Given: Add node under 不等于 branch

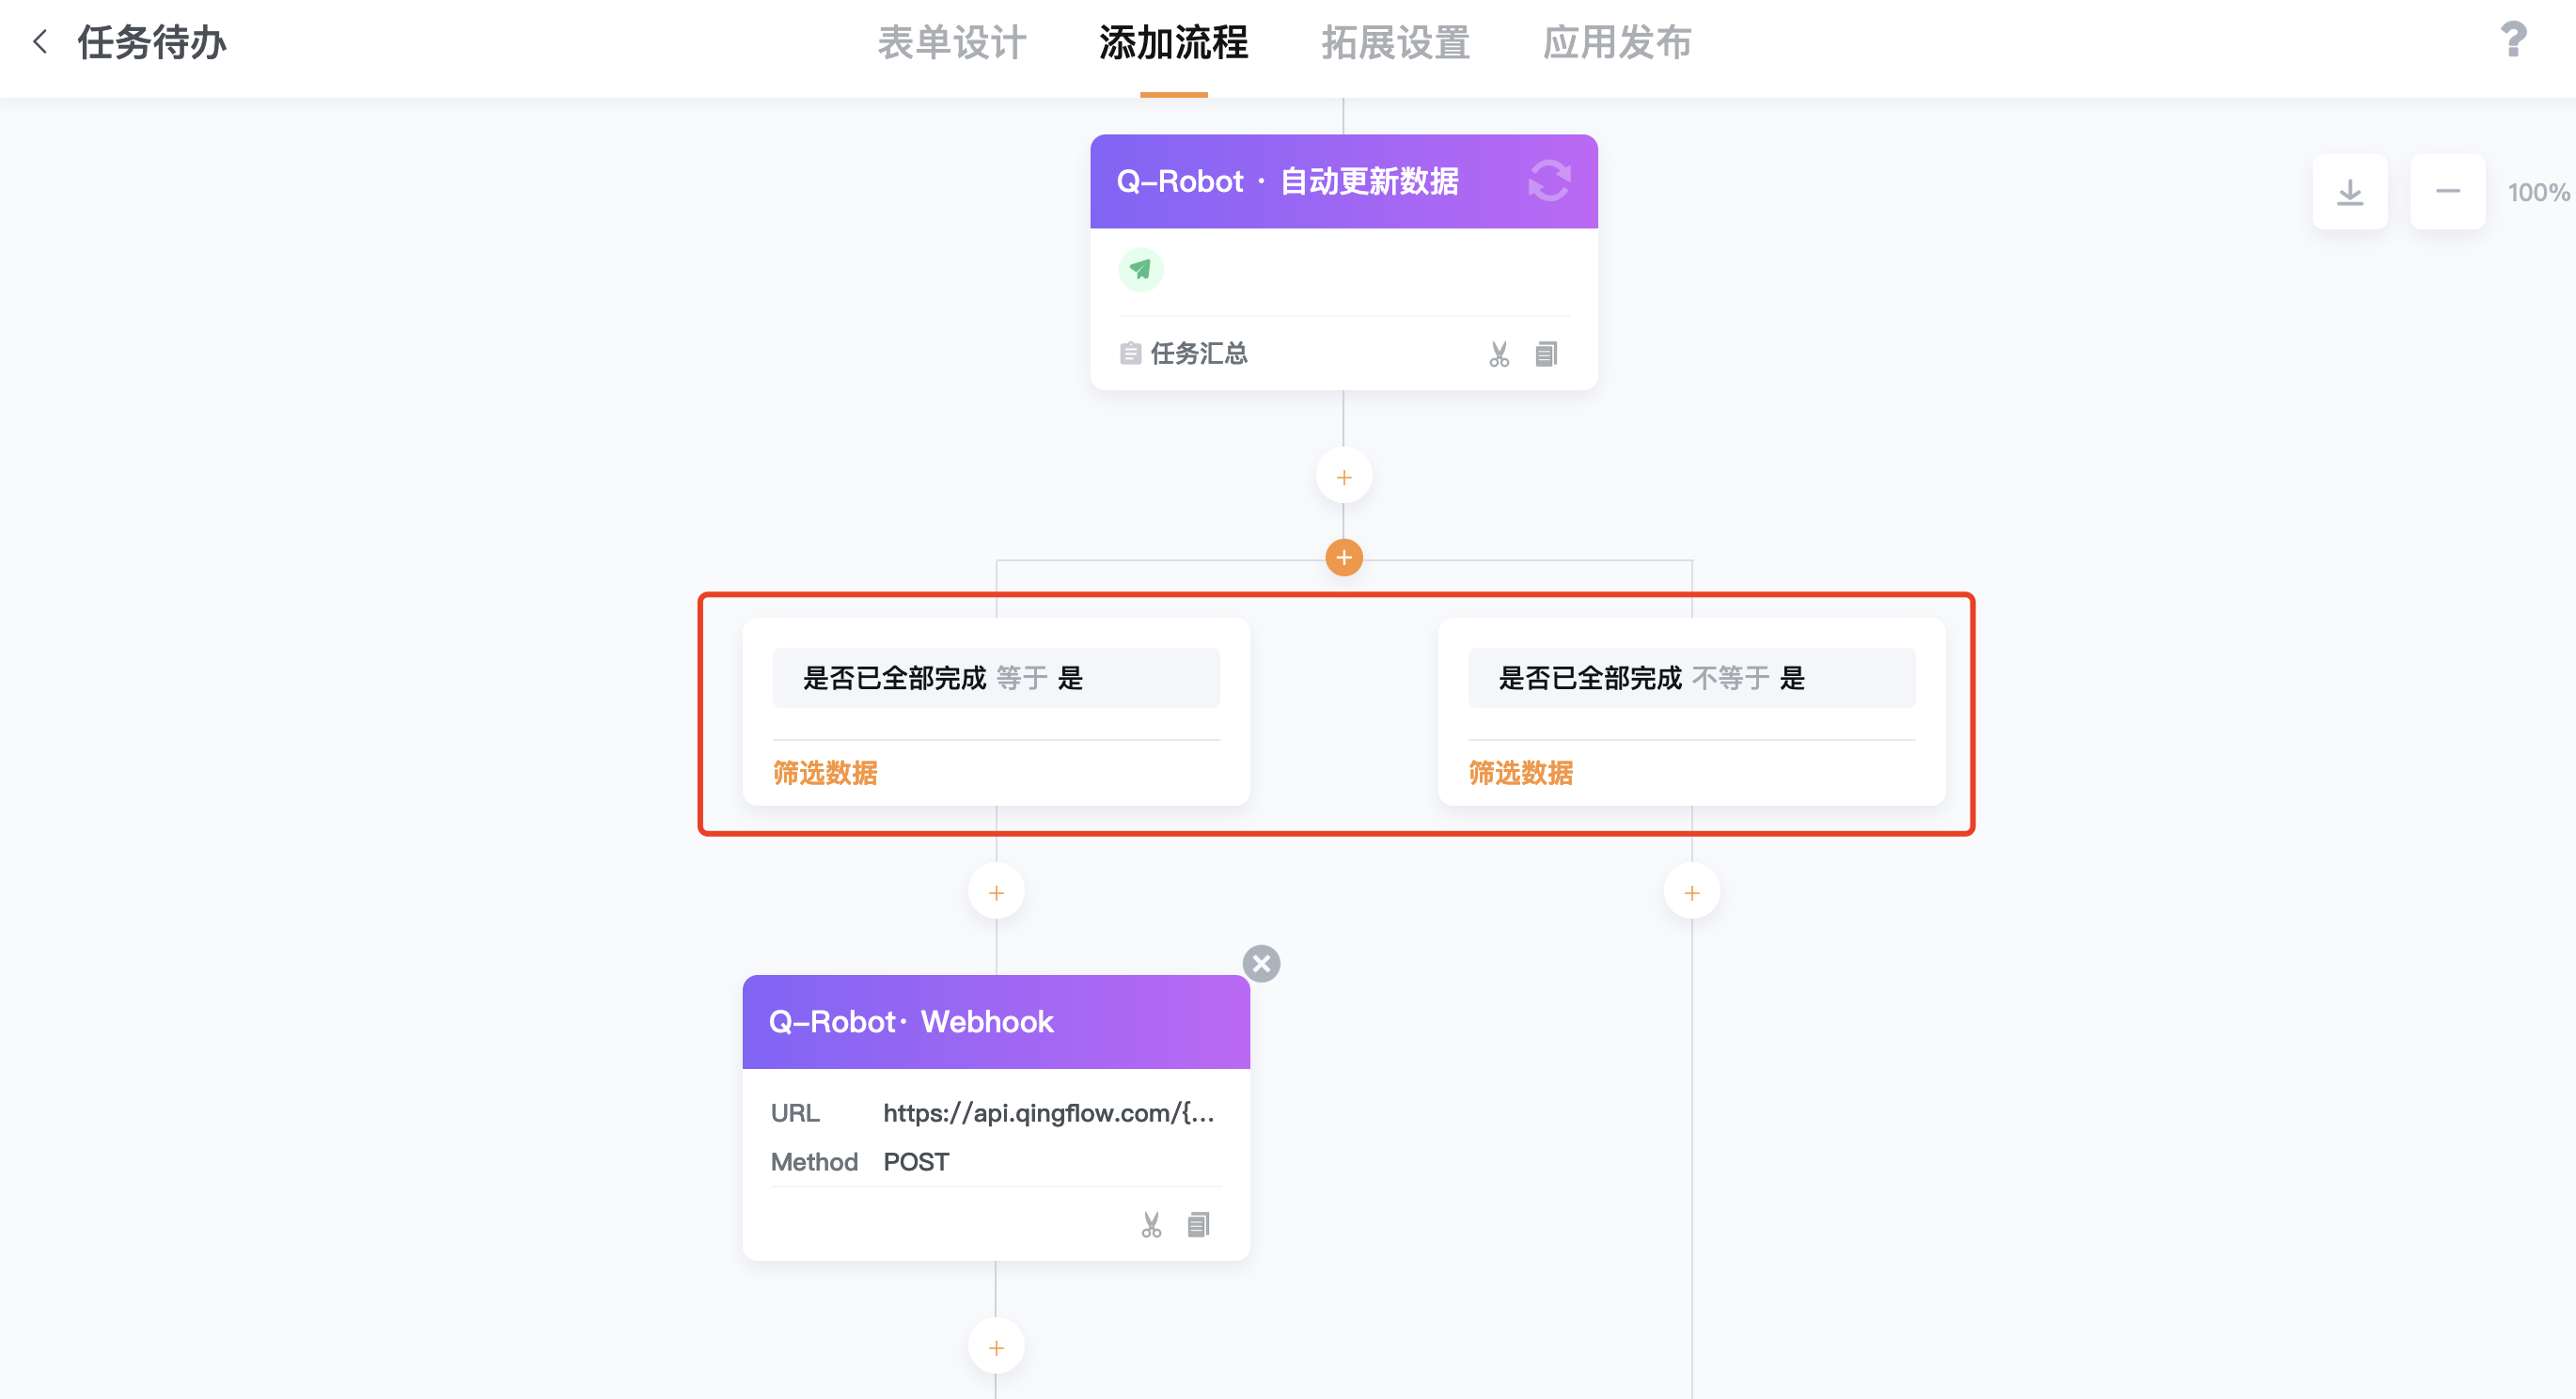Looking at the screenshot, I should pos(1691,892).
